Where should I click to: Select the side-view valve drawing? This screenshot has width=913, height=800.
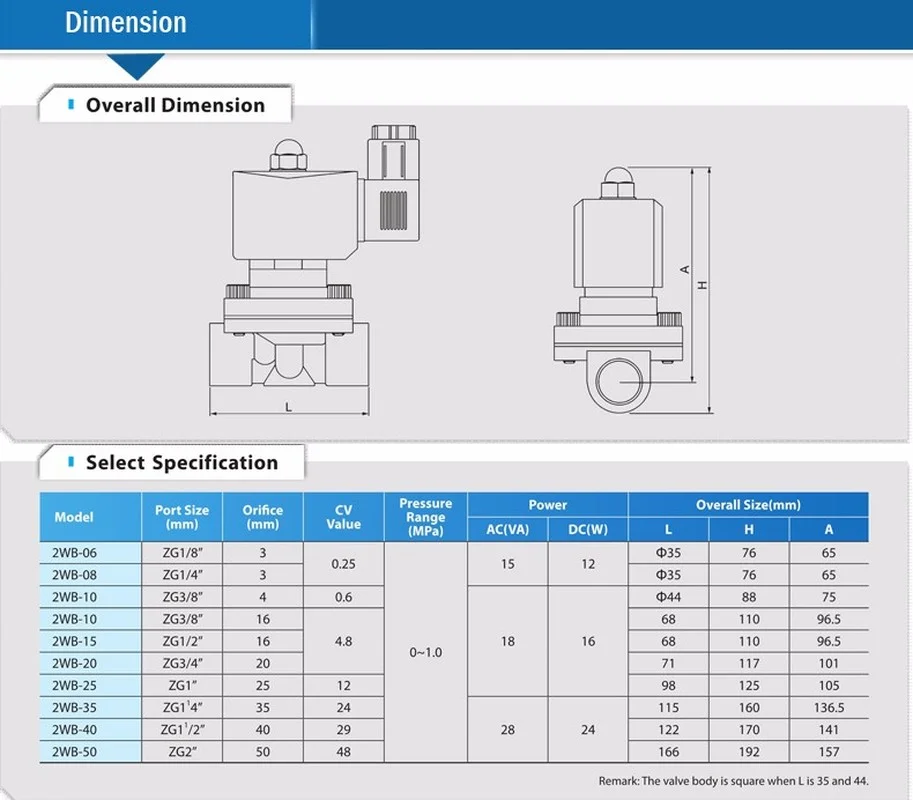(x=618, y=290)
